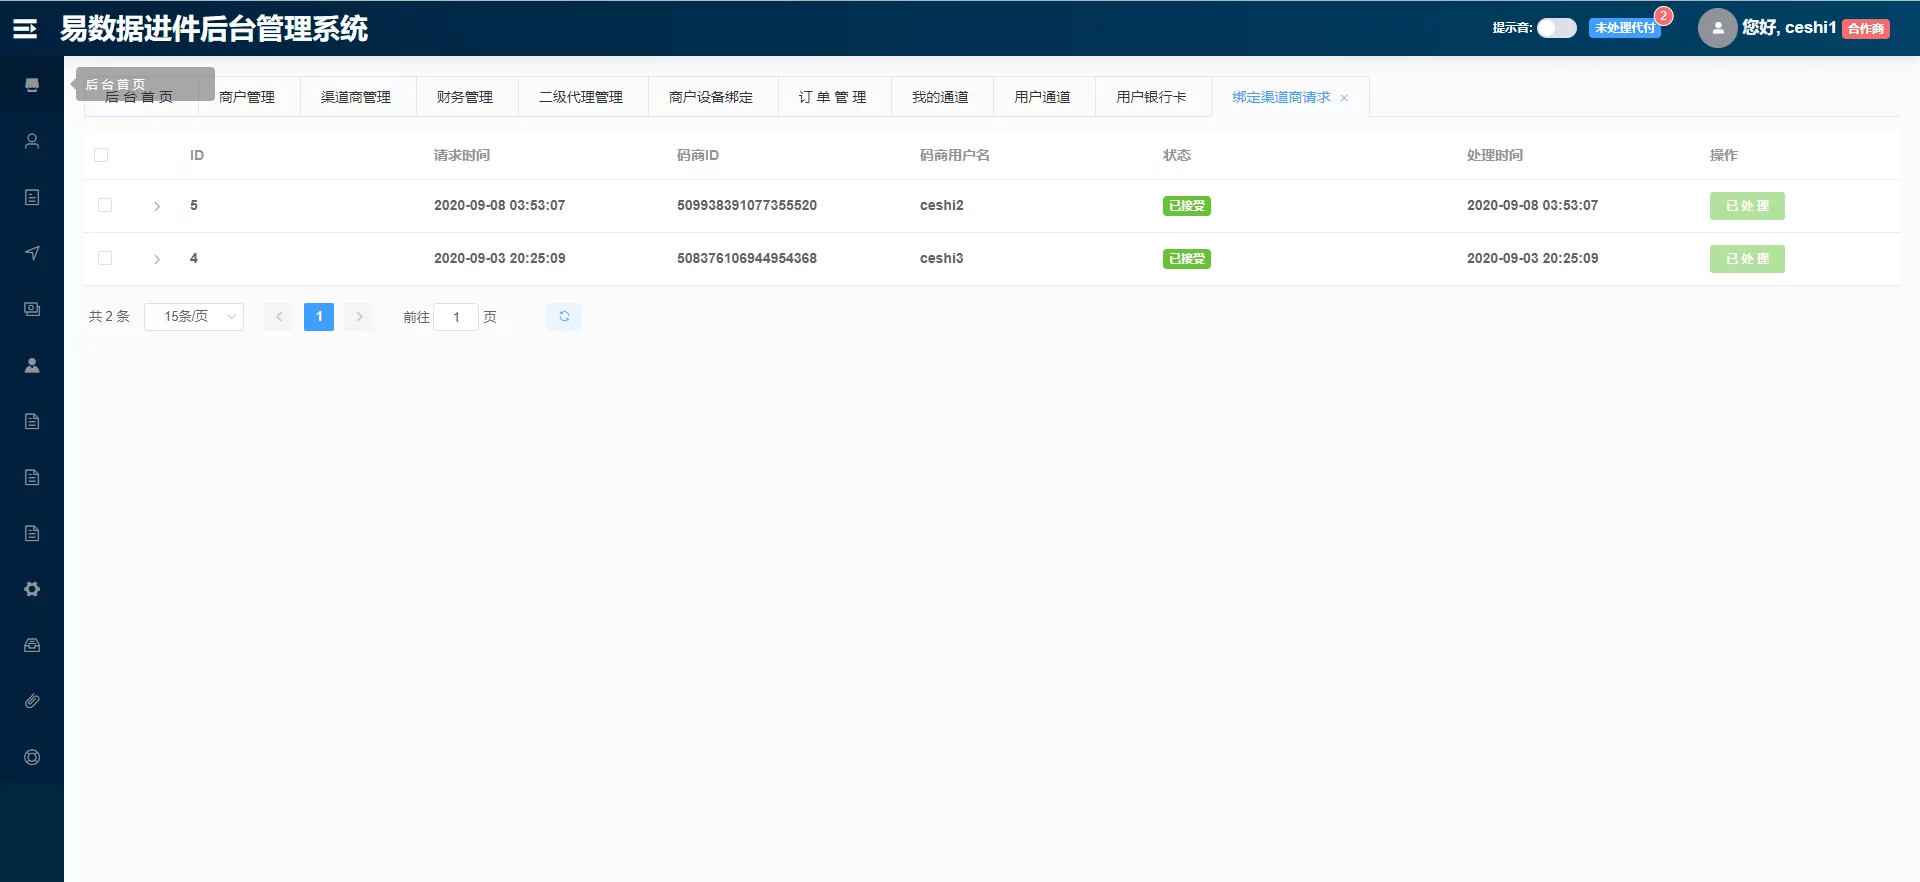Viewport: 1920px width, 882px height.
Task: Click the 易数据进件后台管理系统 title
Action: (x=214, y=29)
